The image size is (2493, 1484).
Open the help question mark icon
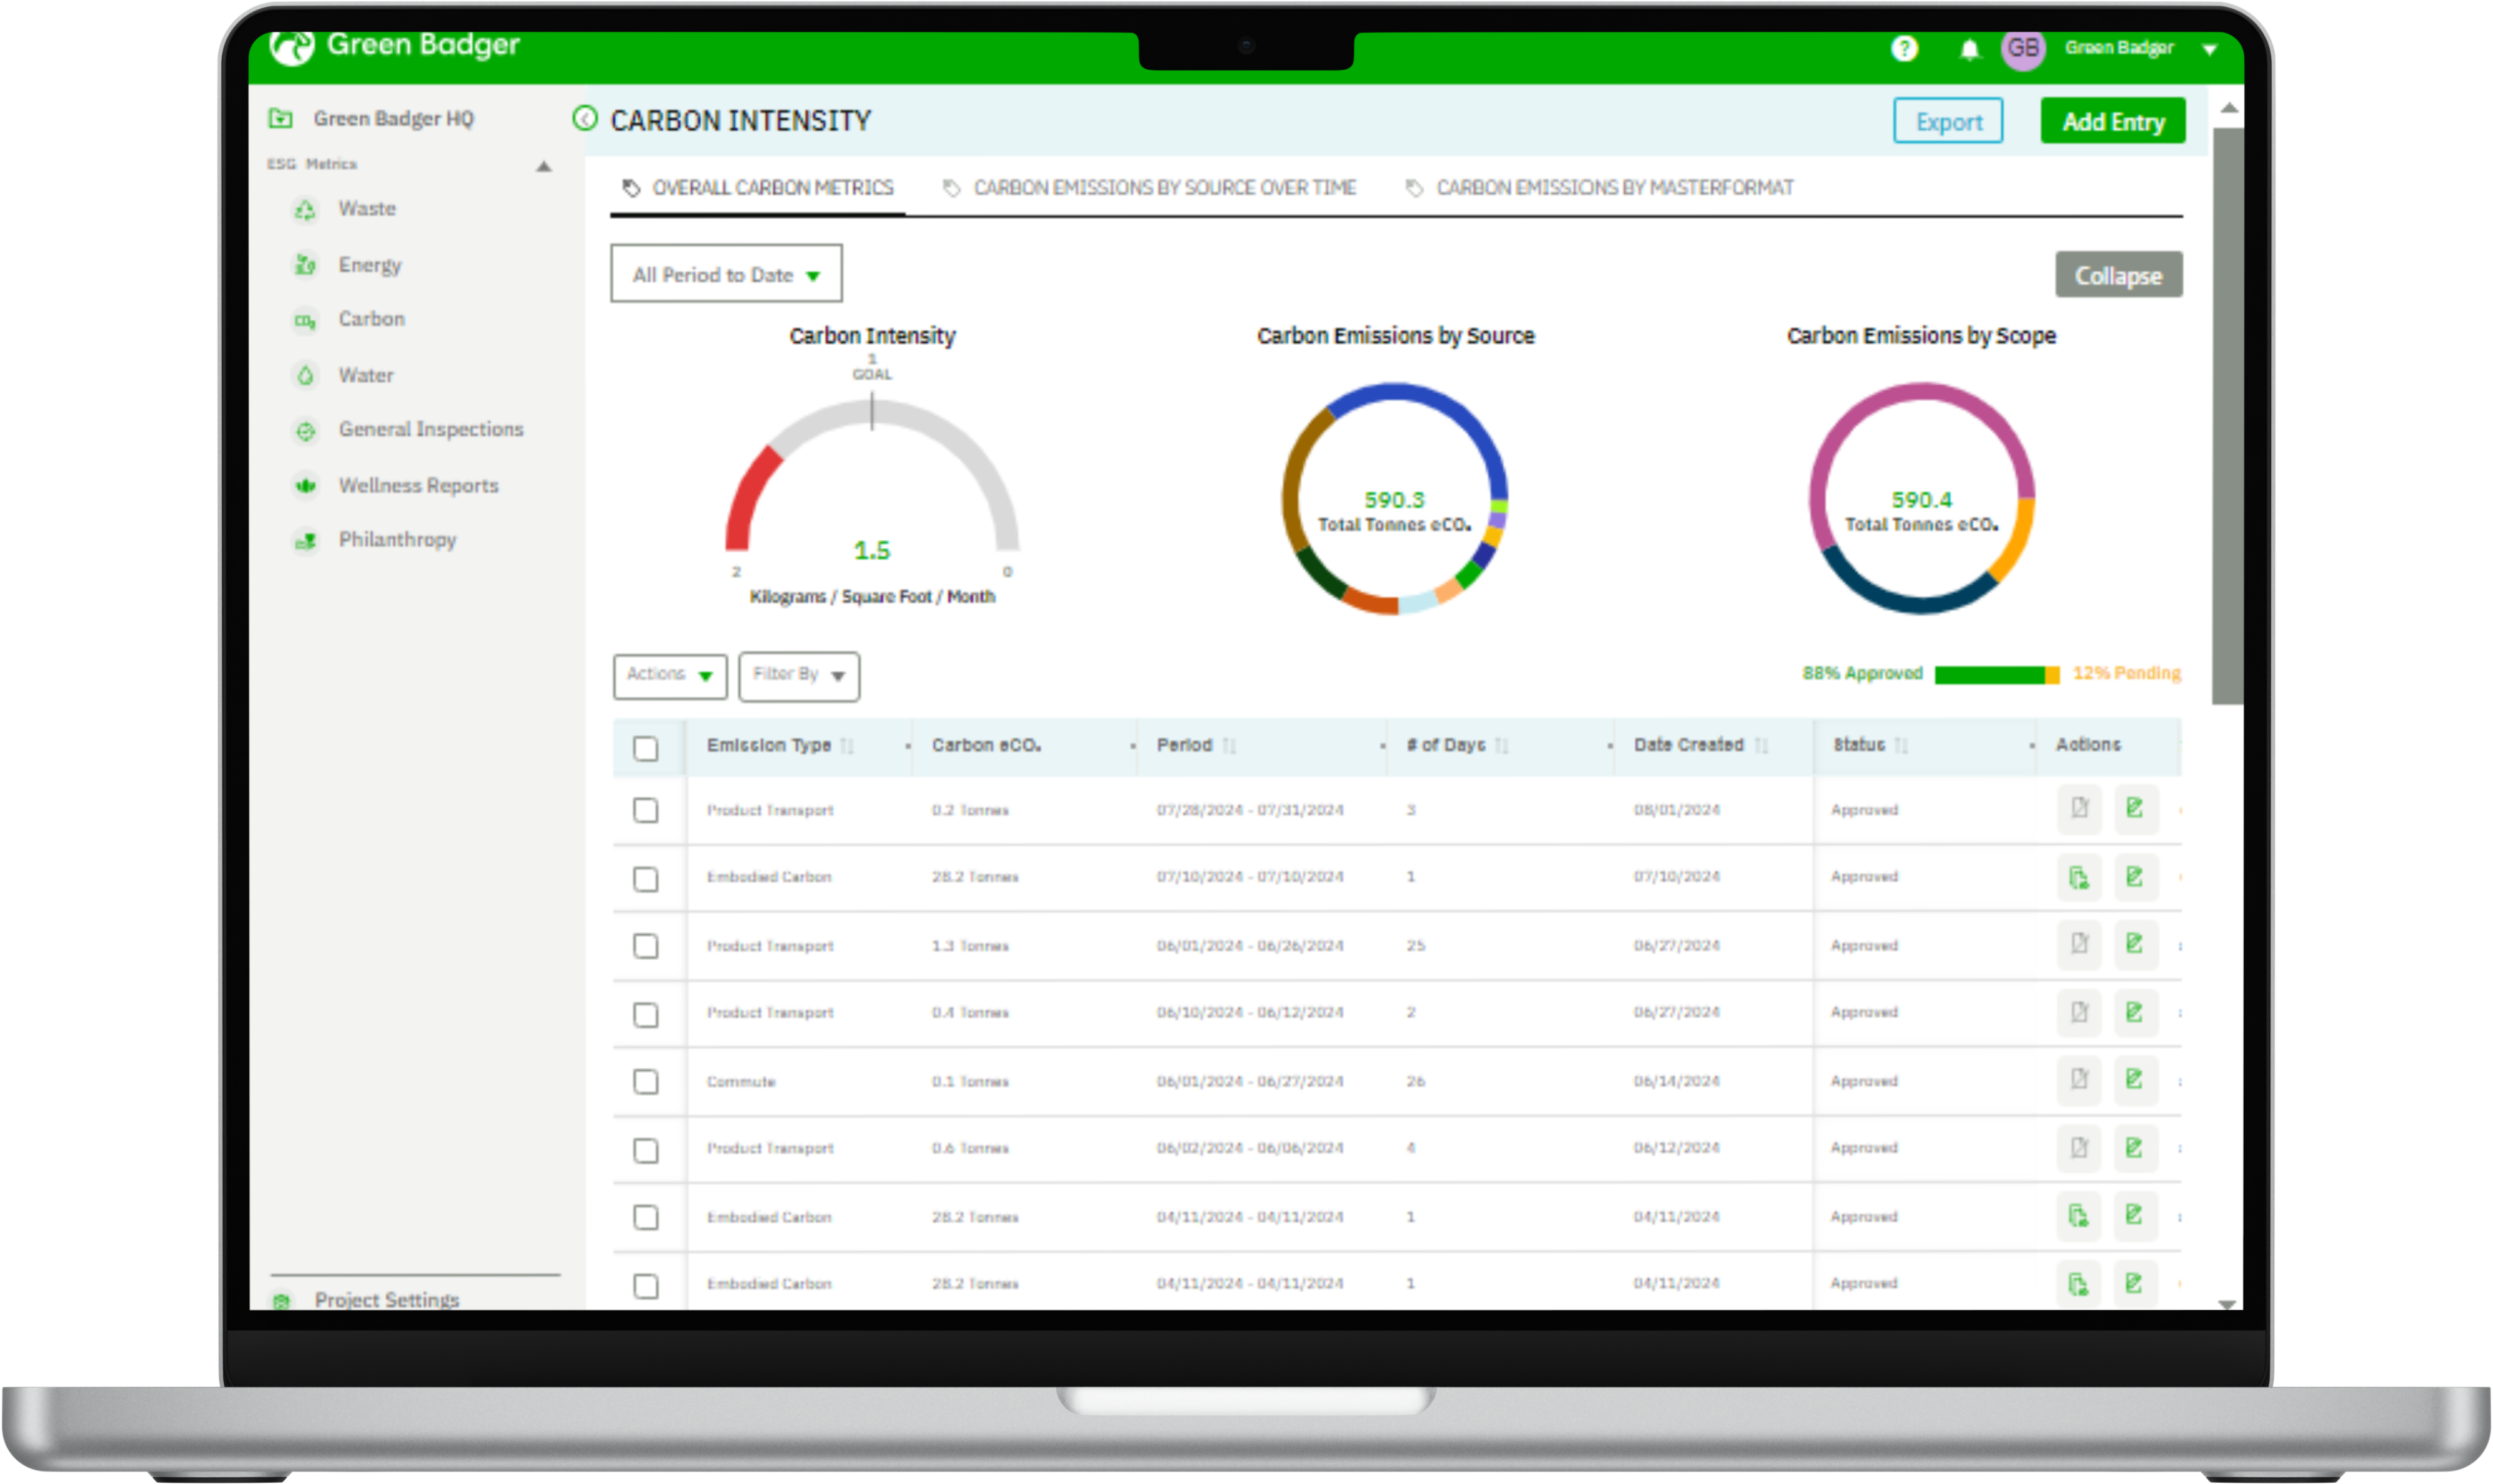tap(1906, 47)
